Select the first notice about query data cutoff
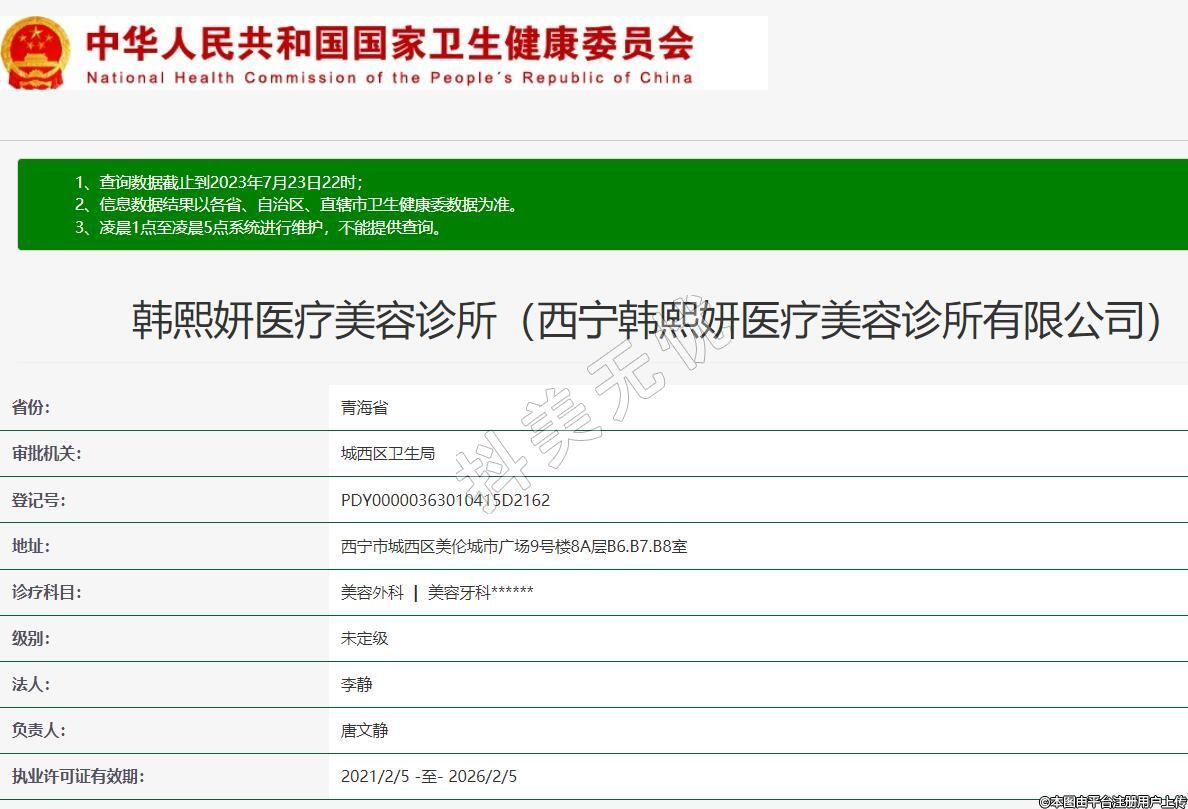Viewport: 1188px width, 809px height. click(219, 182)
